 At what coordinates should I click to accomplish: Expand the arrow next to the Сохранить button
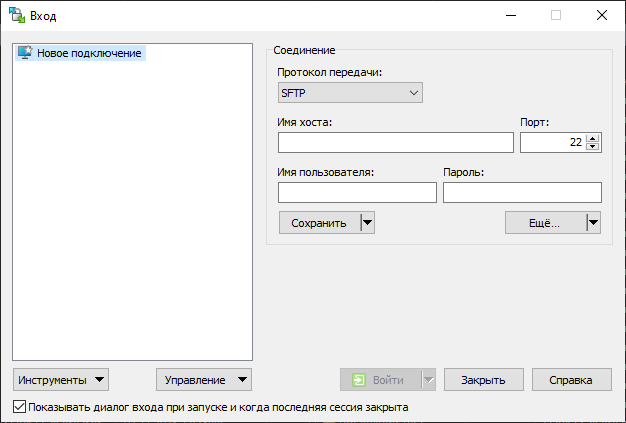click(367, 223)
